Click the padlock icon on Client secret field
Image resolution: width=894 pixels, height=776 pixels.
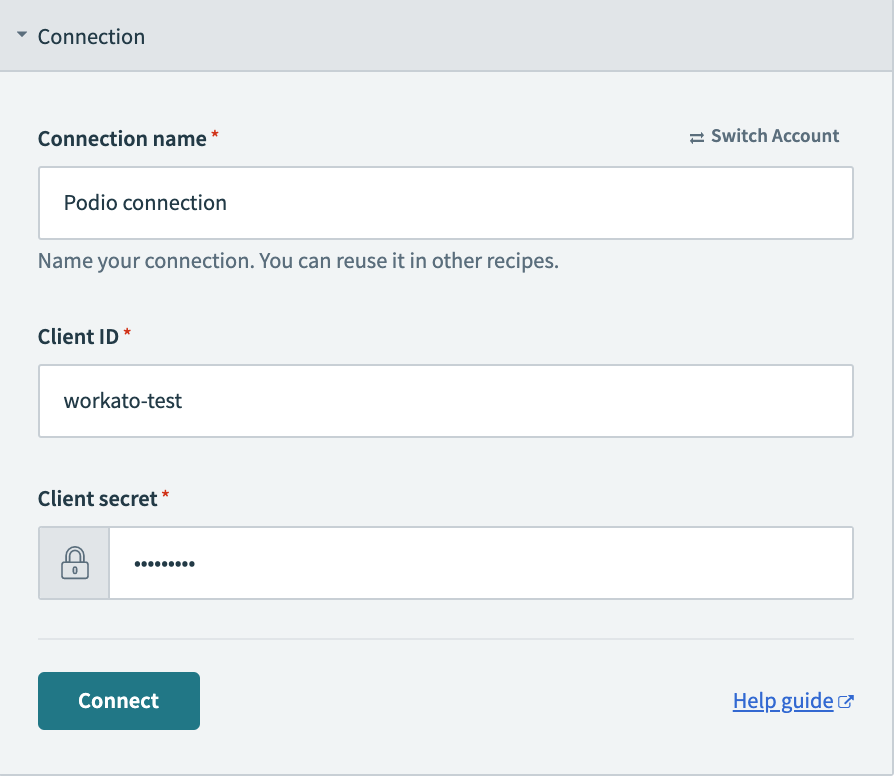tap(73, 562)
